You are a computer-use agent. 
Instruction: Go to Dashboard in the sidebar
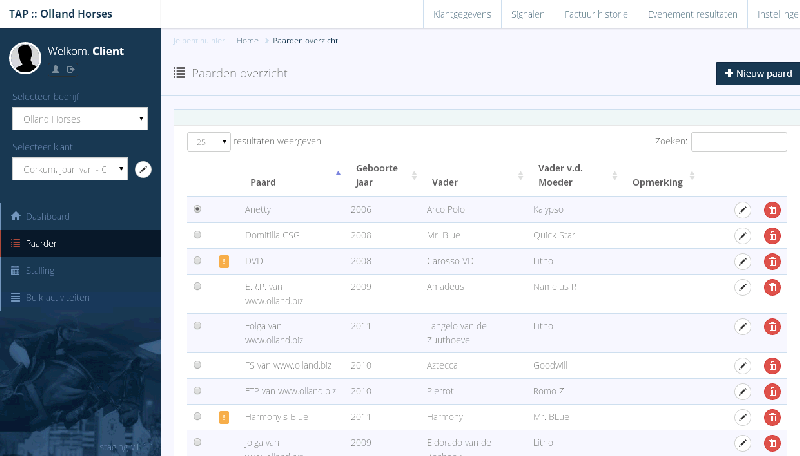click(81, 216)
